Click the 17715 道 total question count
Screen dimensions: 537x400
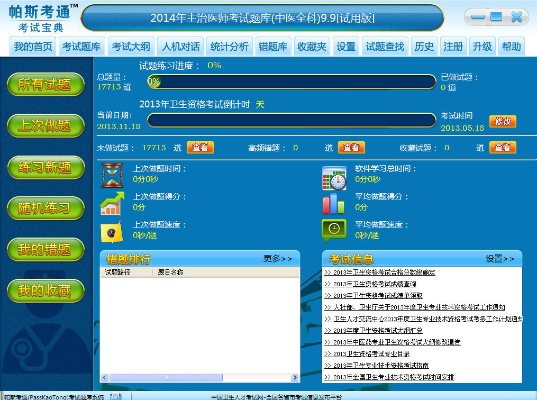[x=114, y=87]
